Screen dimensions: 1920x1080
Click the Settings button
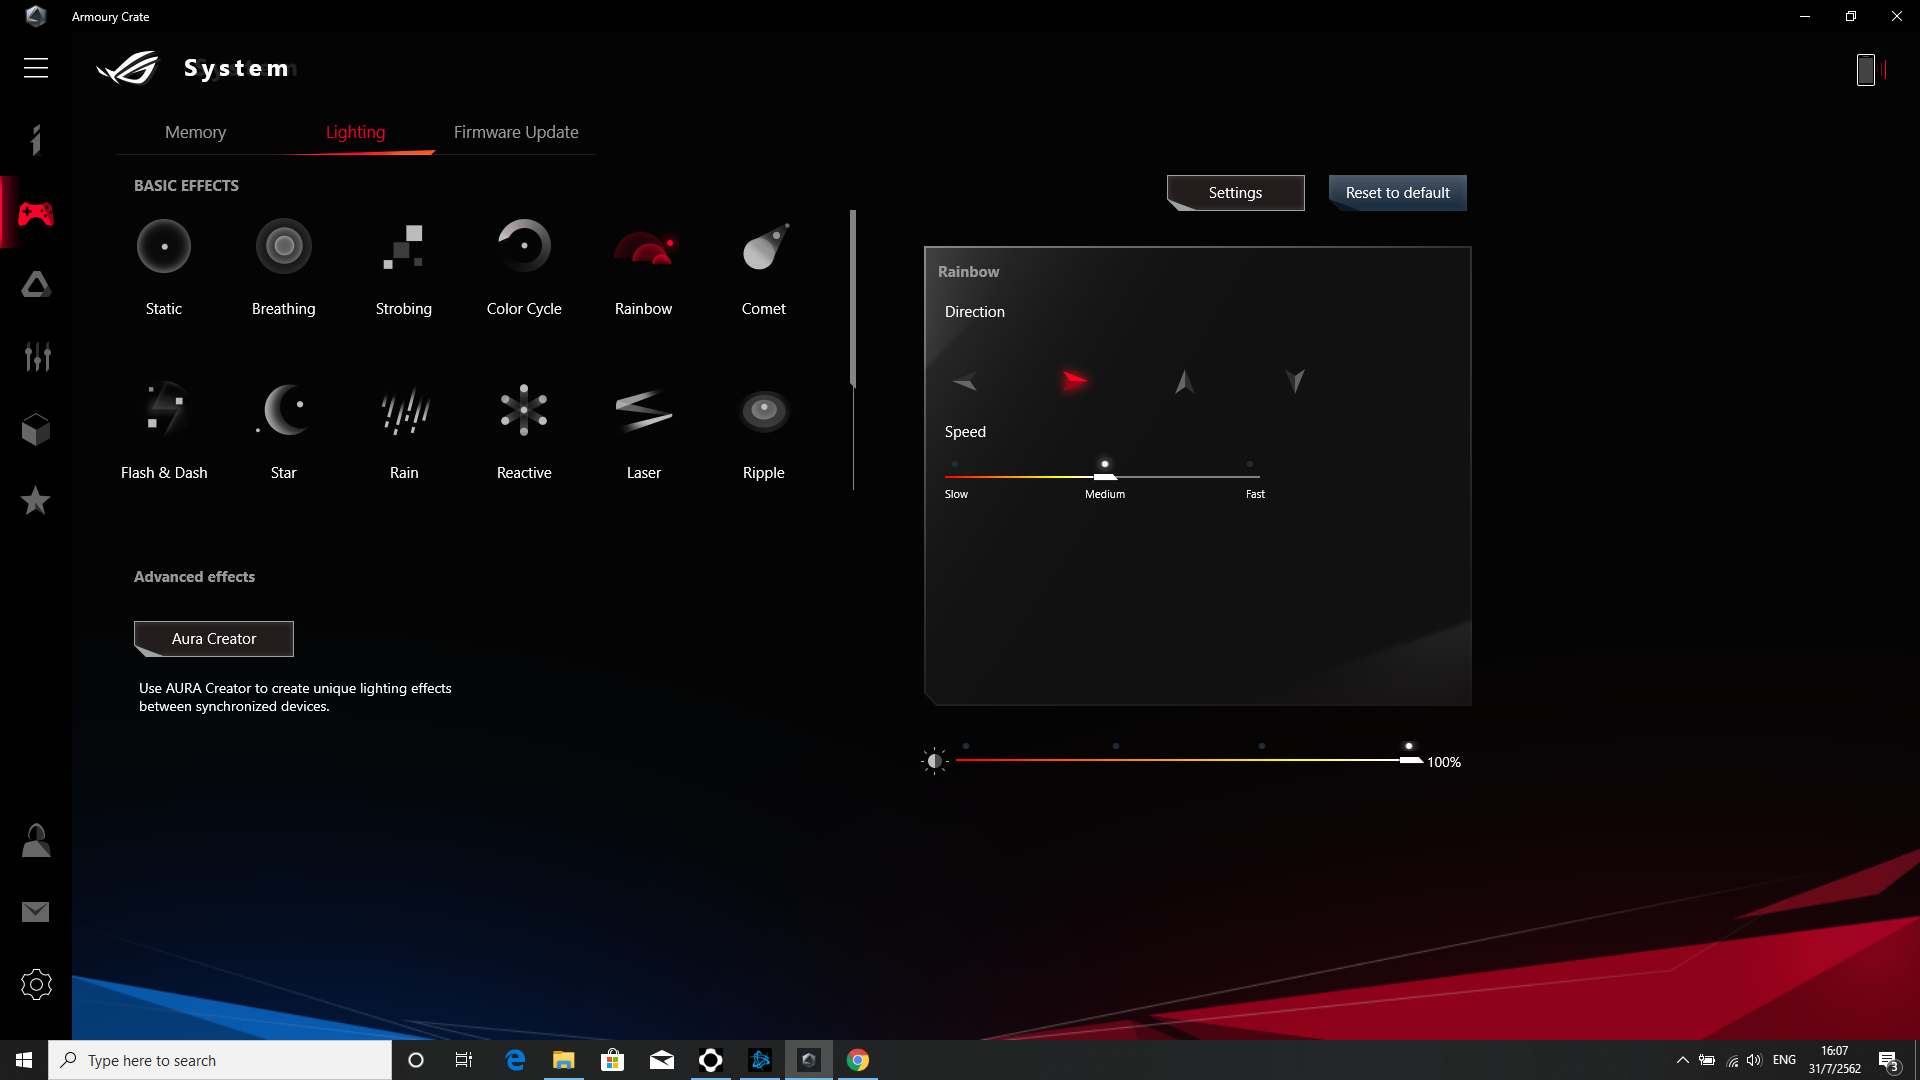click(x=1235, y=193)
